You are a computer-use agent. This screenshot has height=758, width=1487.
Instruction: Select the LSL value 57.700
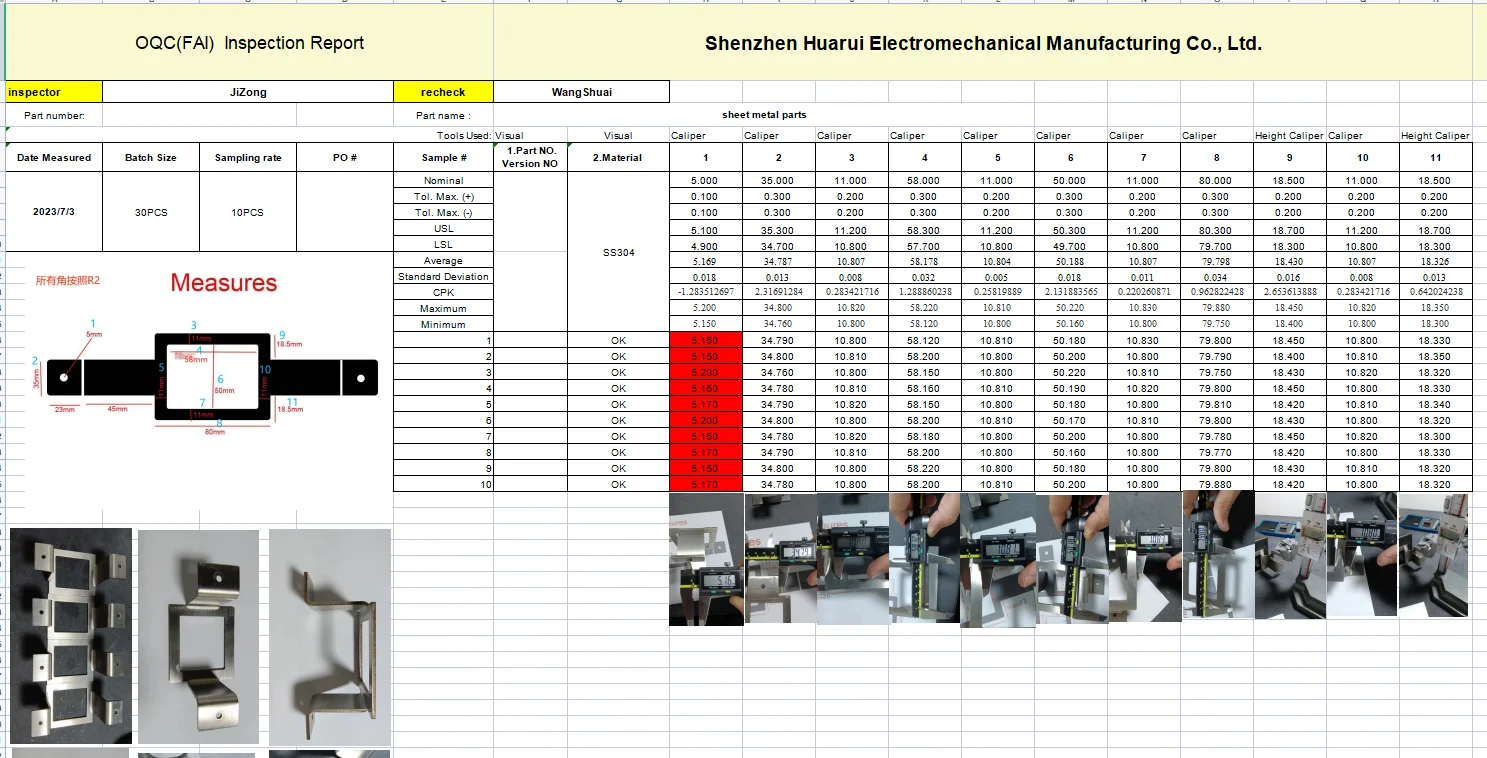click(x=924, y=245)
